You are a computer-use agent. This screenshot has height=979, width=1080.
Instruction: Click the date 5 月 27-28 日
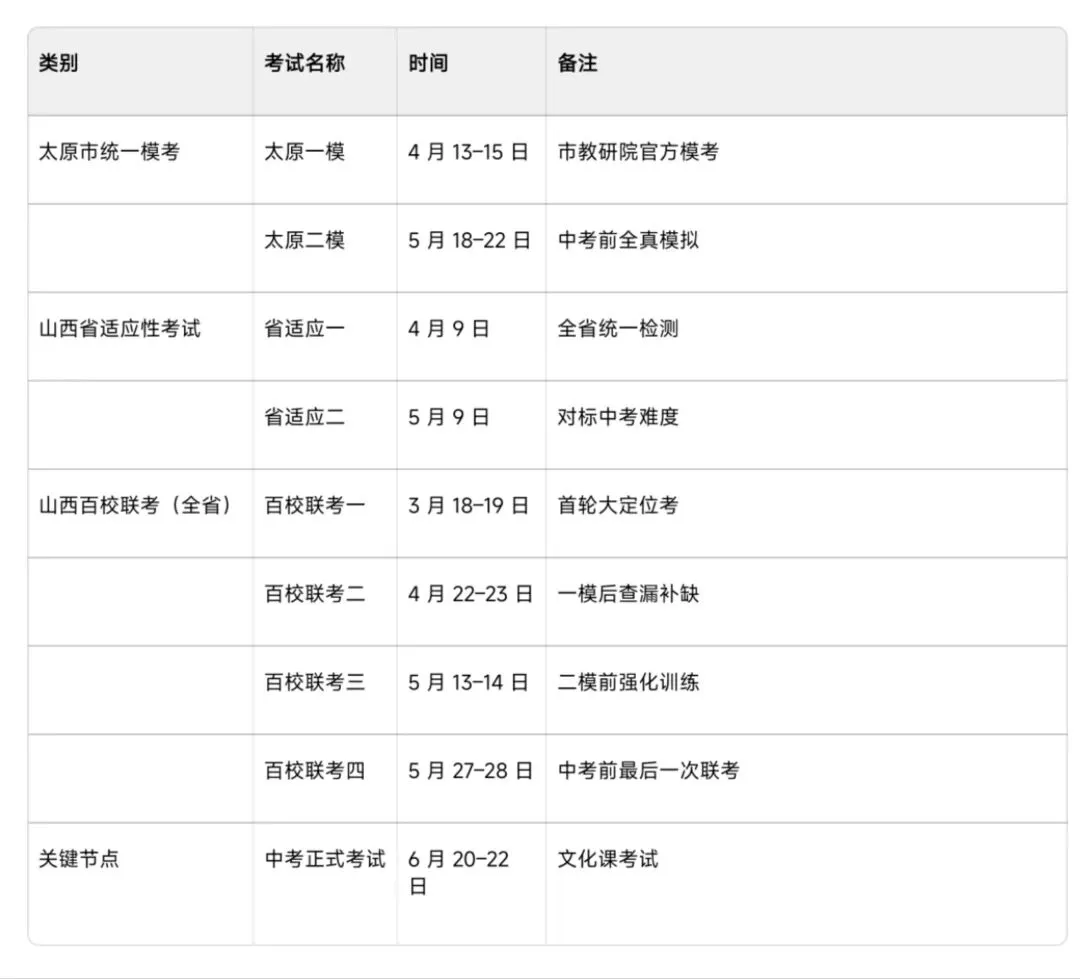point(470,770)
